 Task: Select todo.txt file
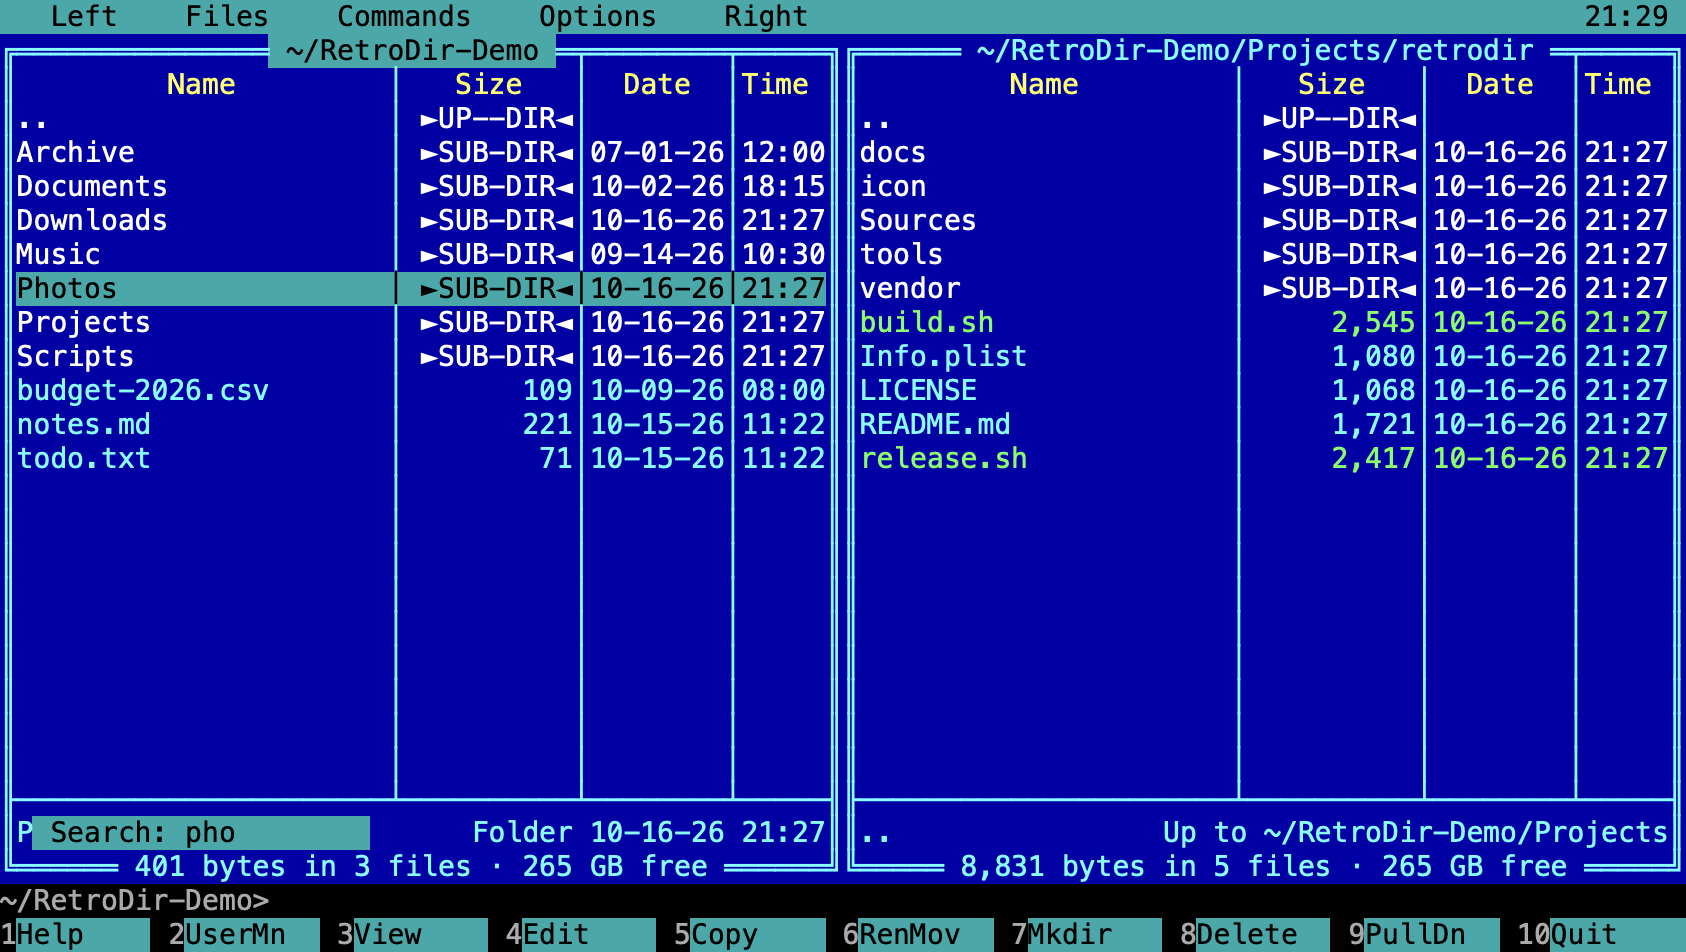pos(421,458)
